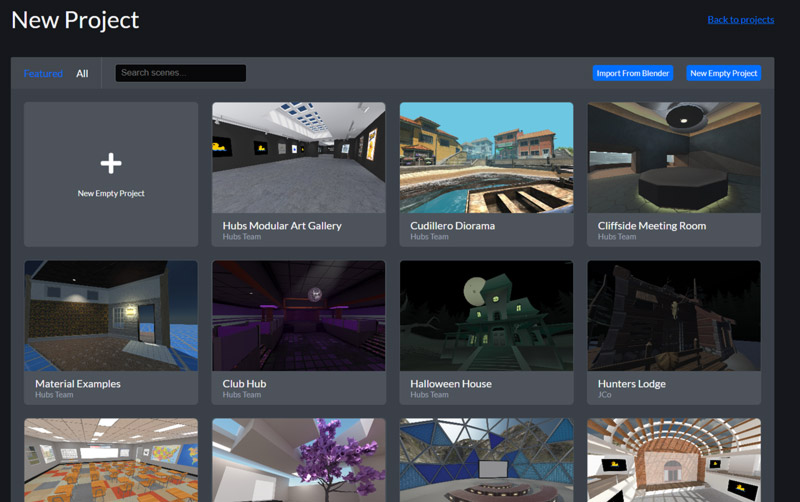Image resolution: width=800 pixels, height=502 pixels.
Task: Open the Cliffside Meeting Room thumbnail
Action: coord(674,158)
